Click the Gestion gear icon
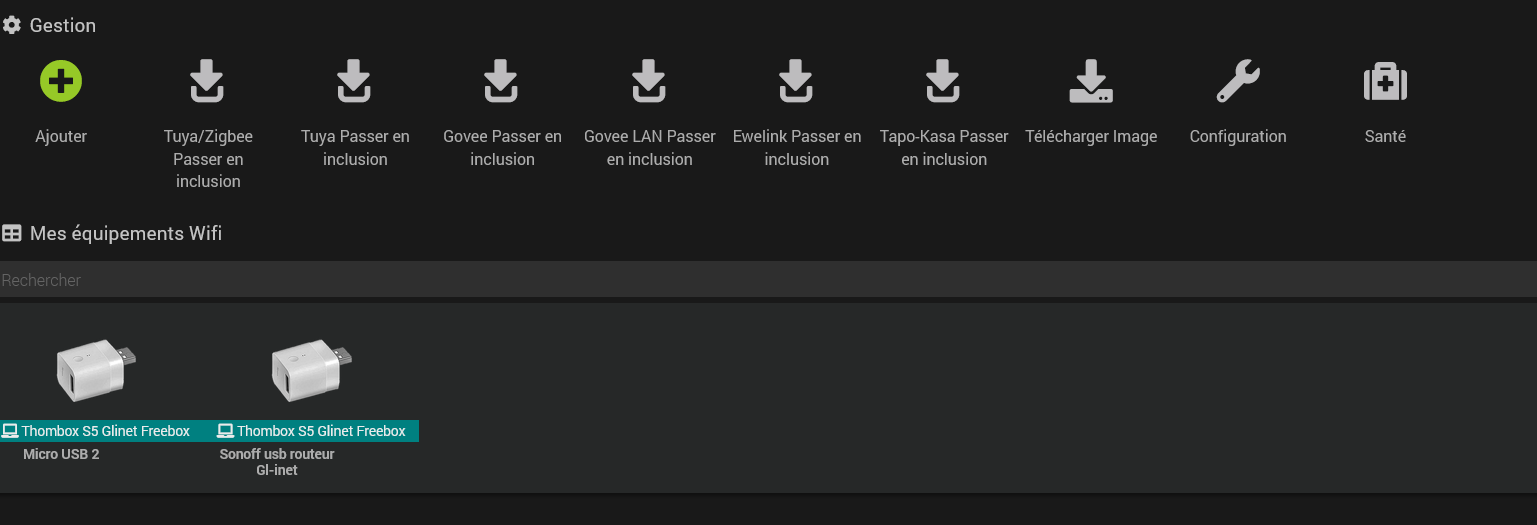Viewport: 1537px width, 525px height. 12,26
